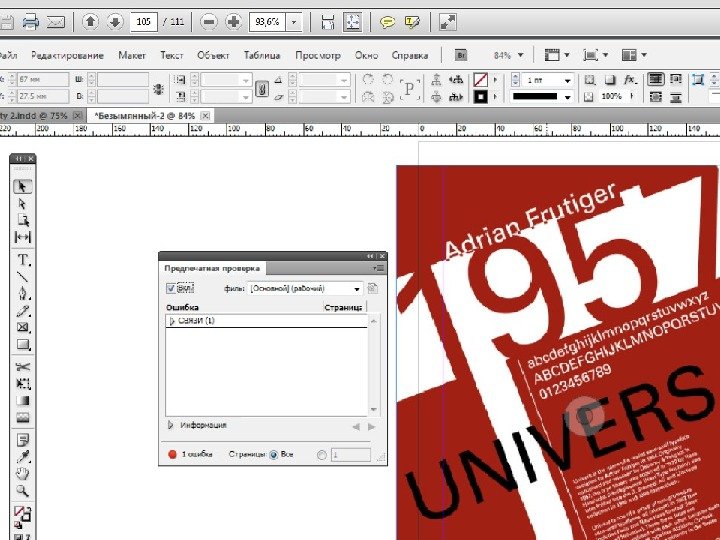Select the page range radio button
The width and height of the screenshot is (720, 540).
321,455
